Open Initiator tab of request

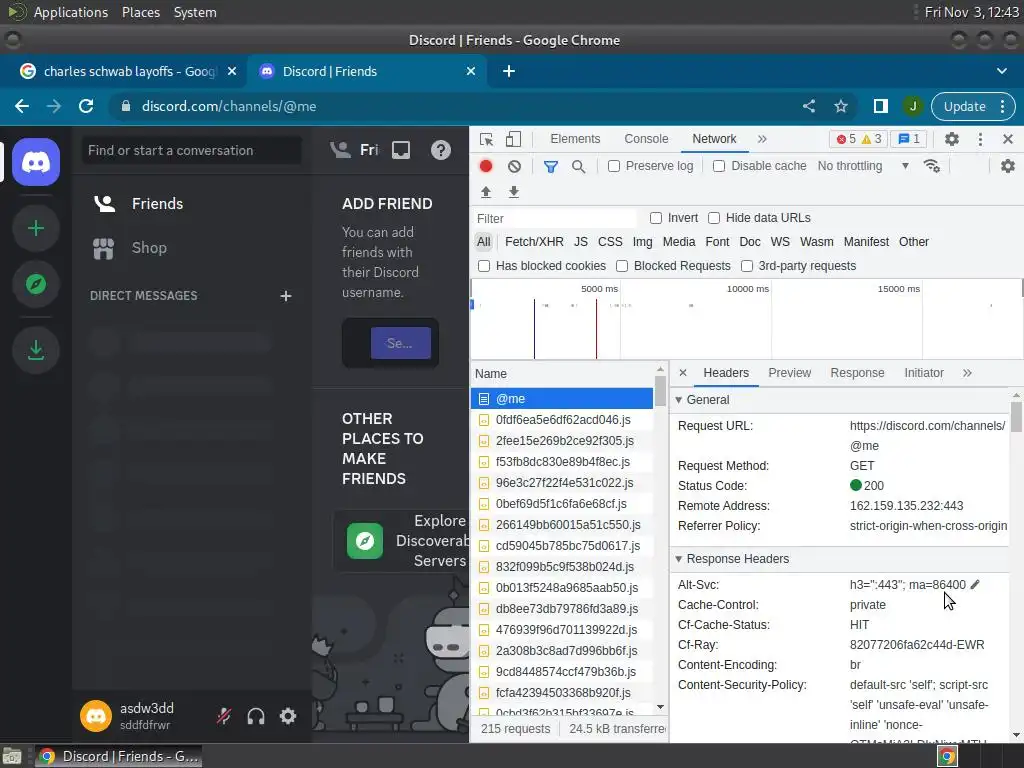pyautogui.click(x=923, y=373)
